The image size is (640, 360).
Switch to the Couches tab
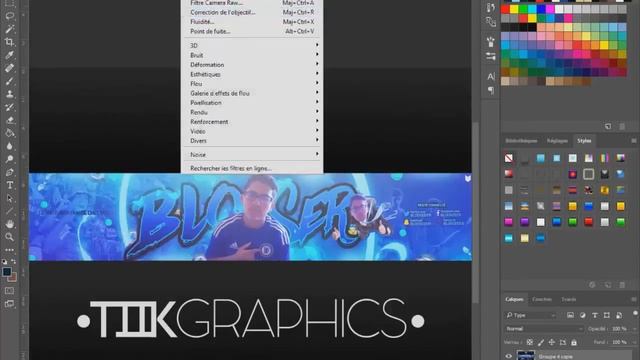point(542,299)
